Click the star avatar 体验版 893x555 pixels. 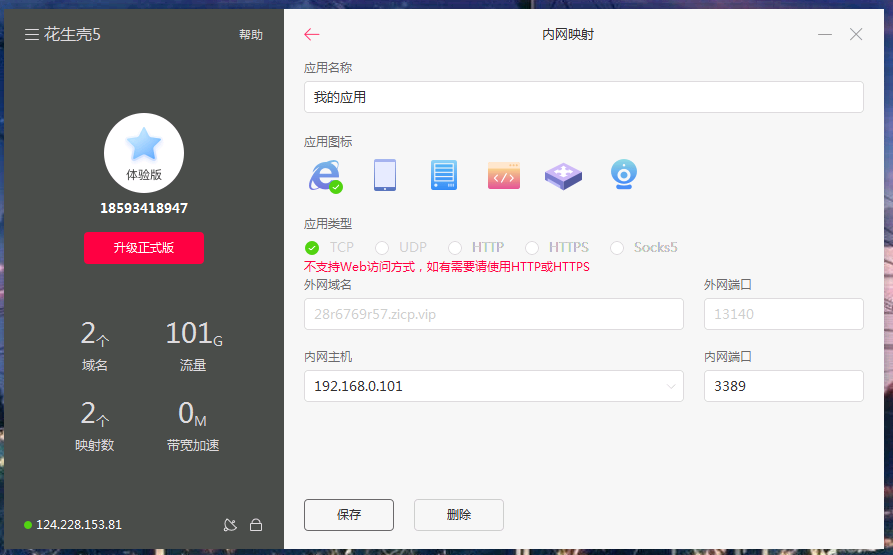point(144,153)
